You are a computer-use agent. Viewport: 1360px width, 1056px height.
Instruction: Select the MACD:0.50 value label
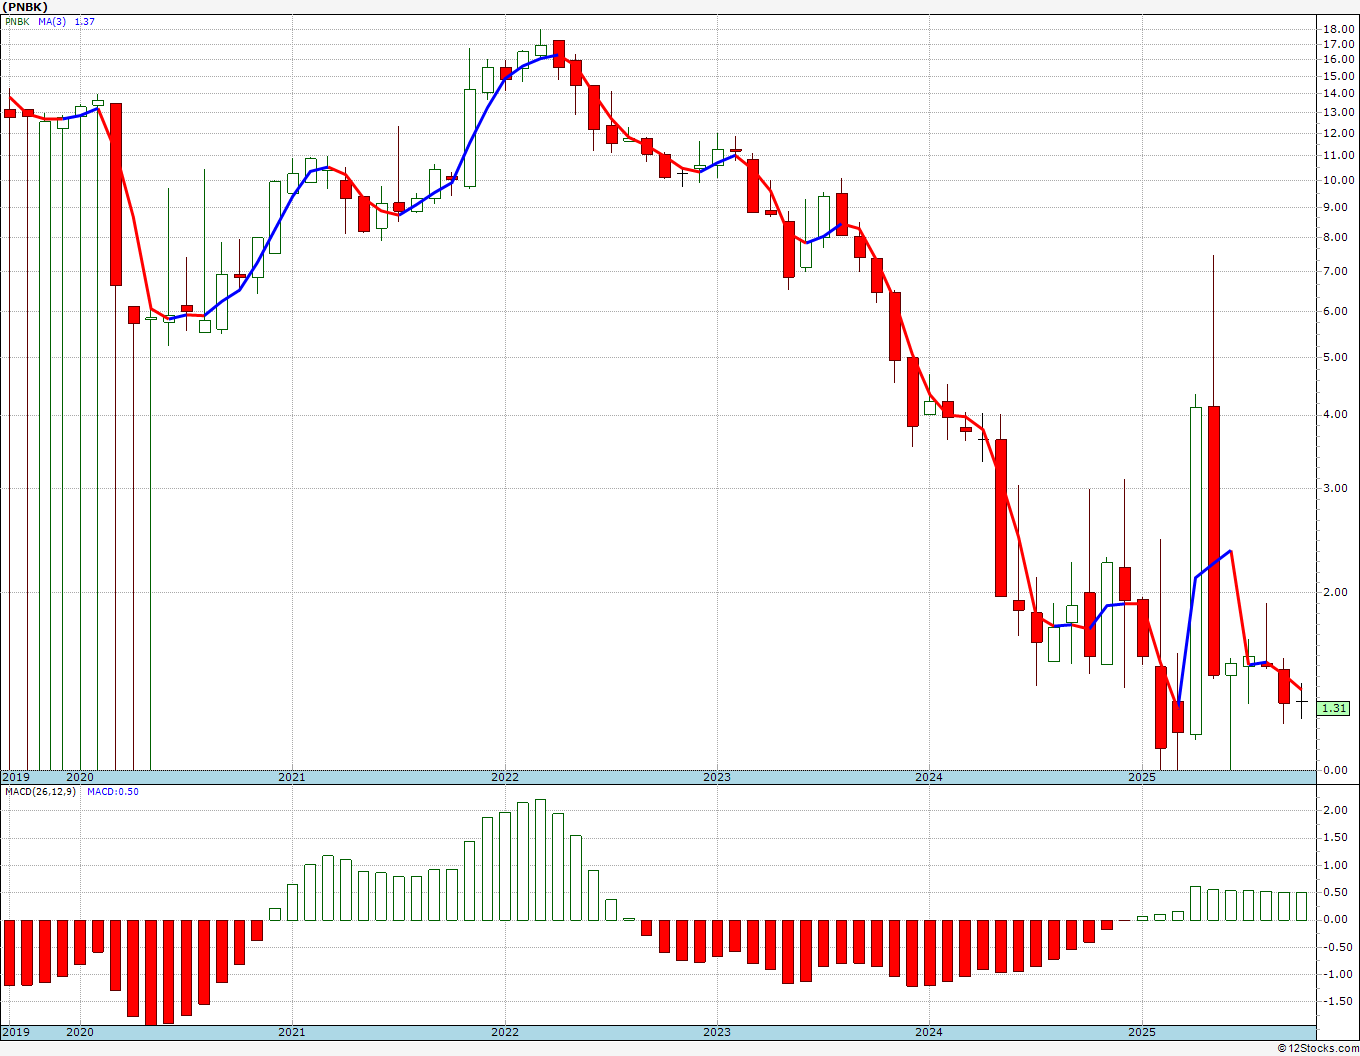(x=113, y=792)
